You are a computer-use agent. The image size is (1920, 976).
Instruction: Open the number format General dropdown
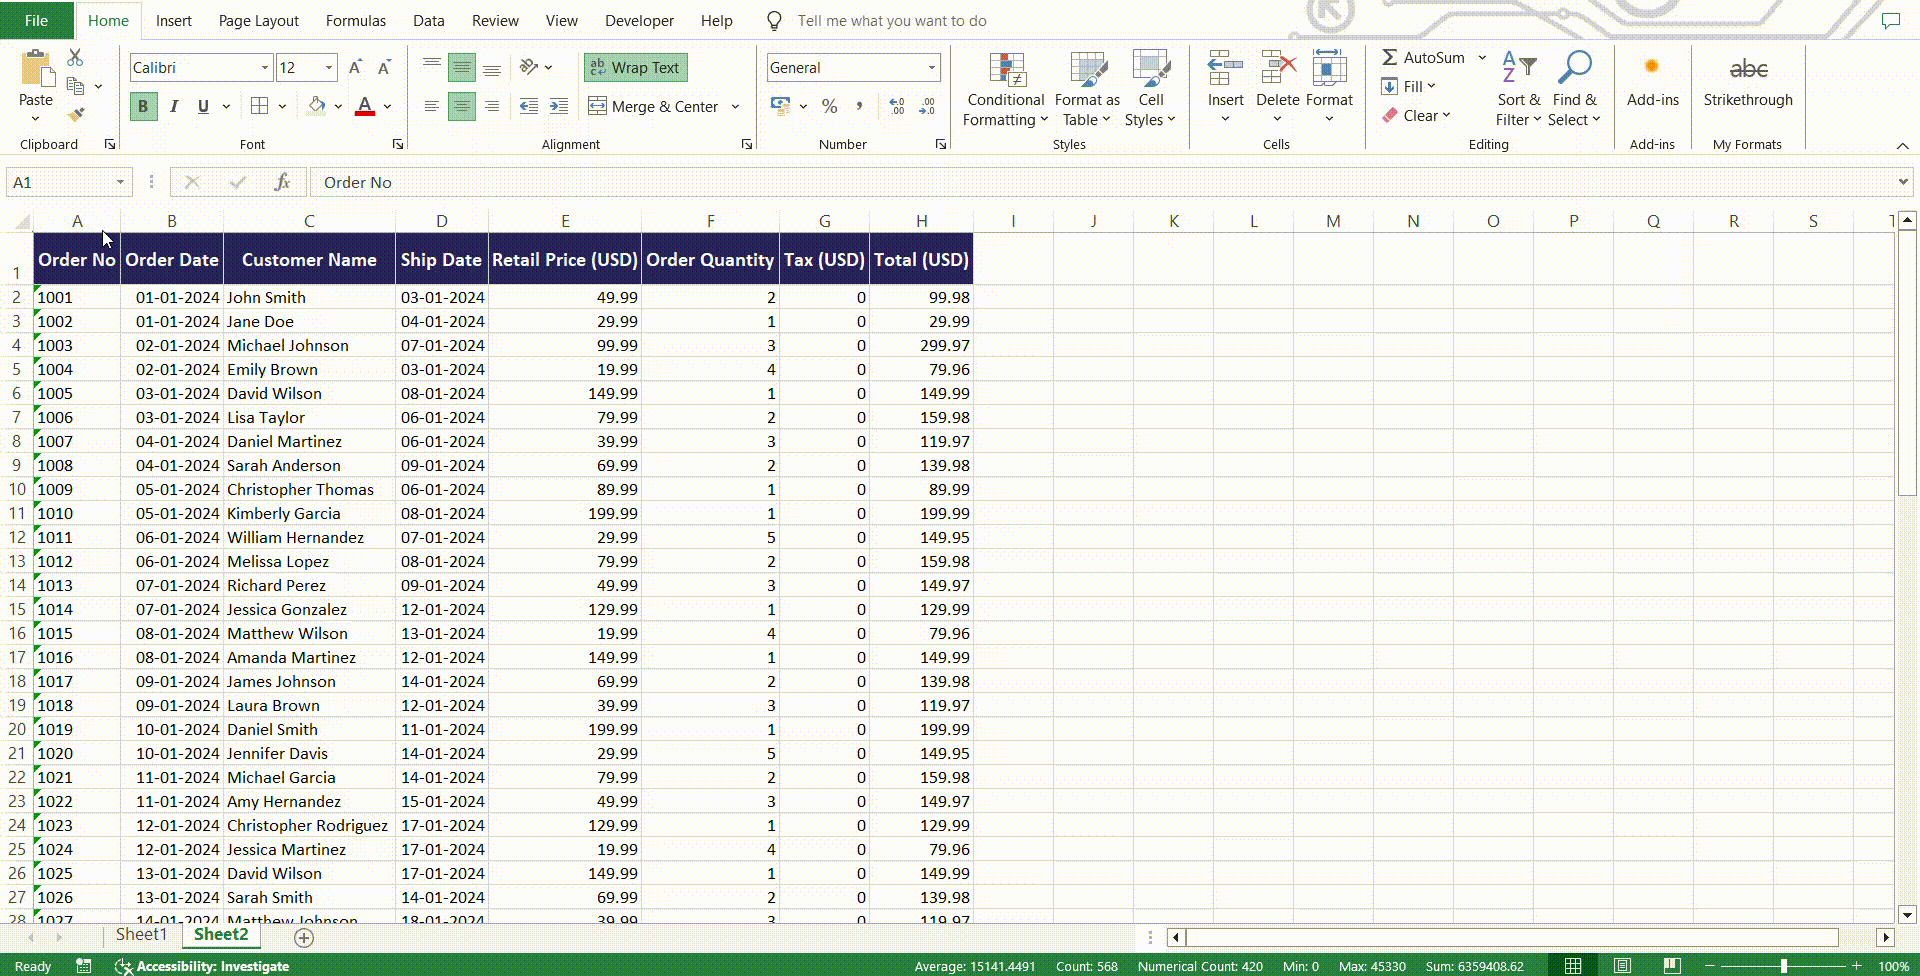tap(931, 68)
